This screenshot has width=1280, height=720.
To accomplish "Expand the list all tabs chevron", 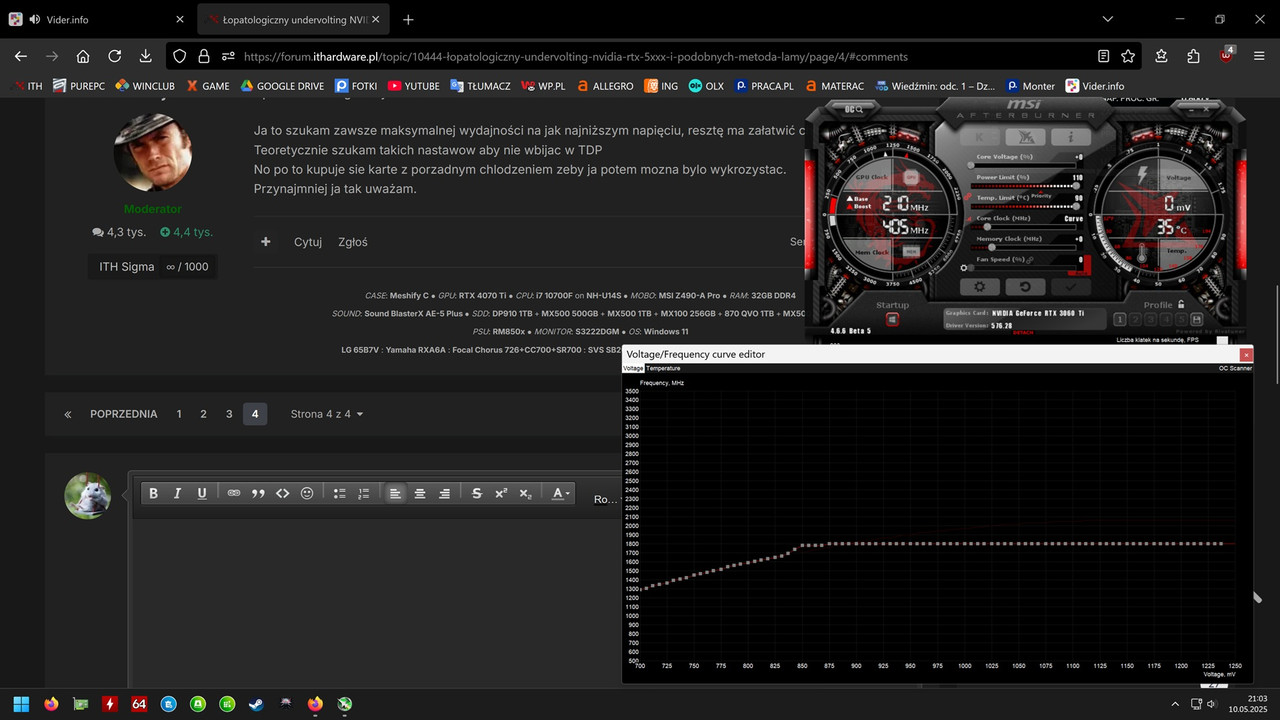I will [x=1108, y=19].
